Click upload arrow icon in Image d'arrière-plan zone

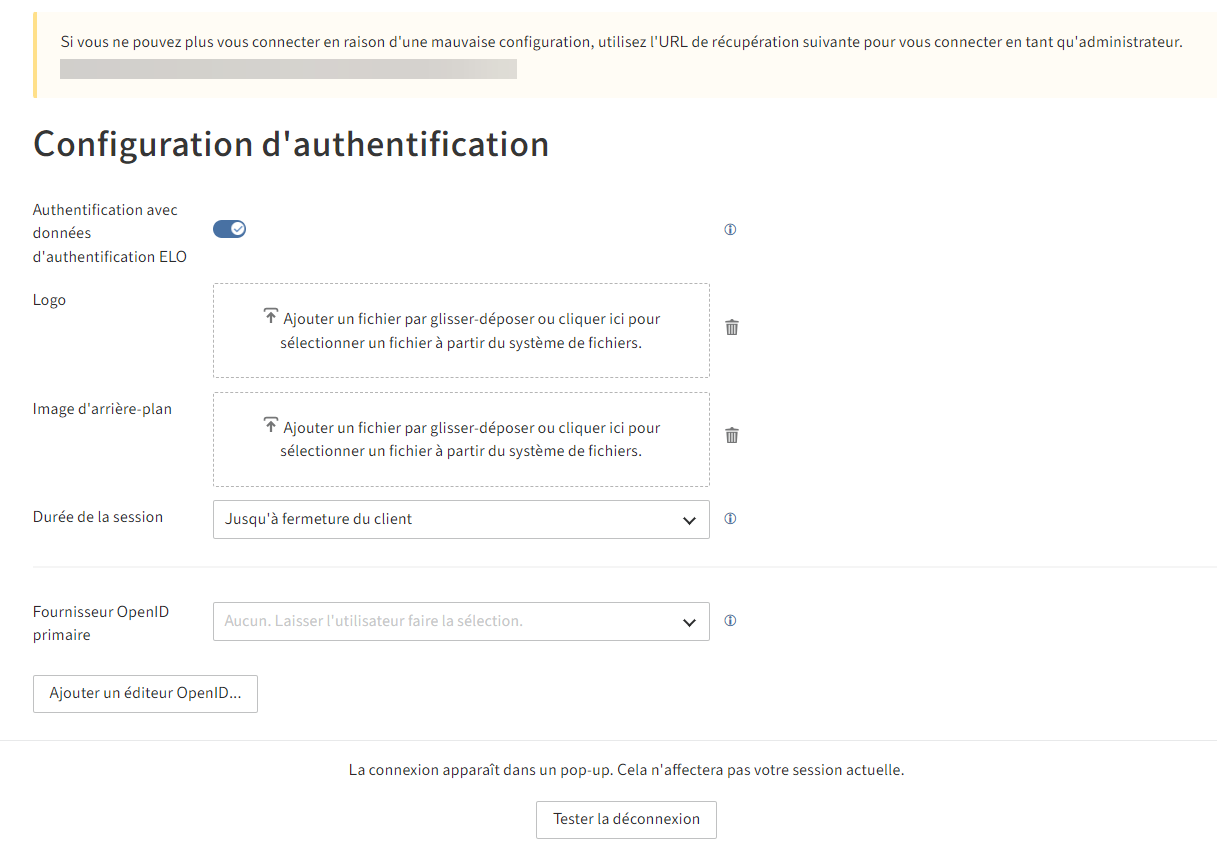click(270, 425)
